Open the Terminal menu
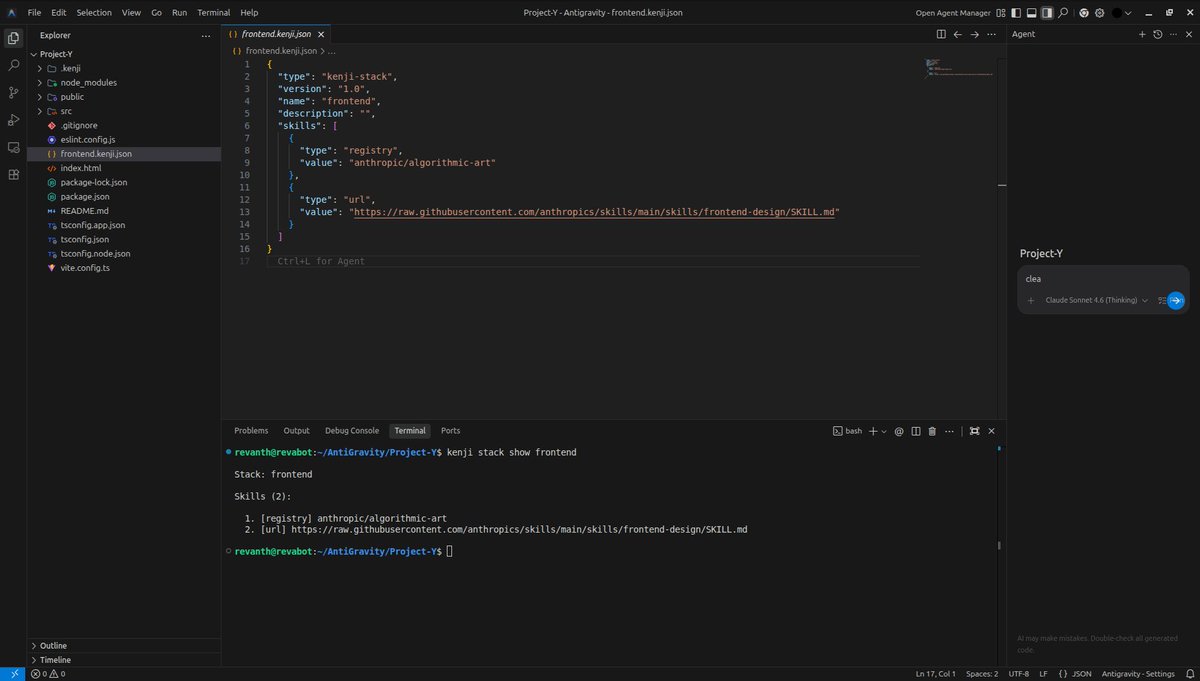Screen dimensions: 1200x681 [213, 13]
